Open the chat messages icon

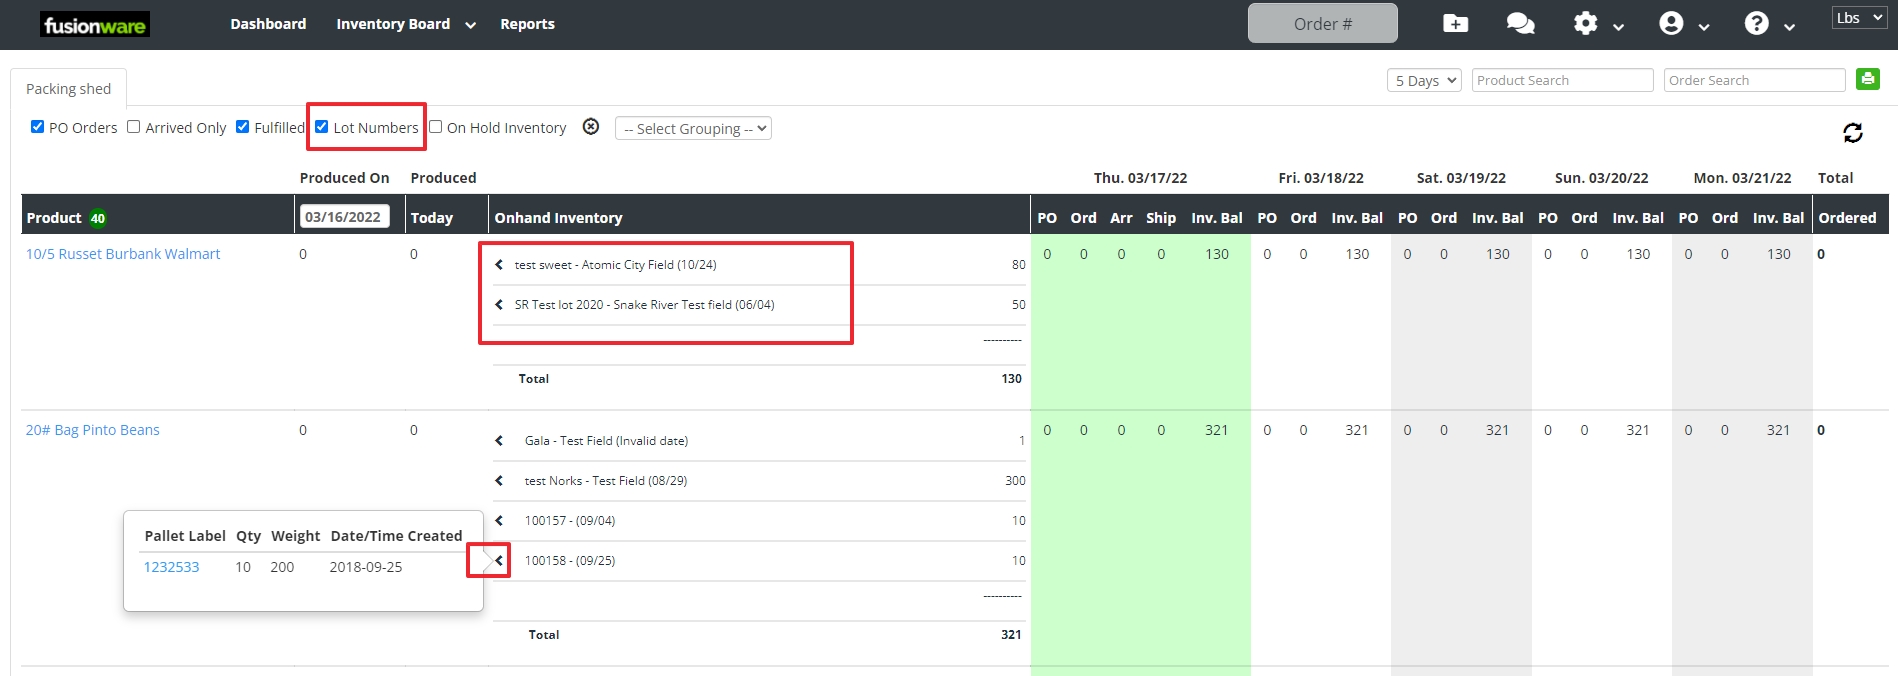click(1520, 23)
